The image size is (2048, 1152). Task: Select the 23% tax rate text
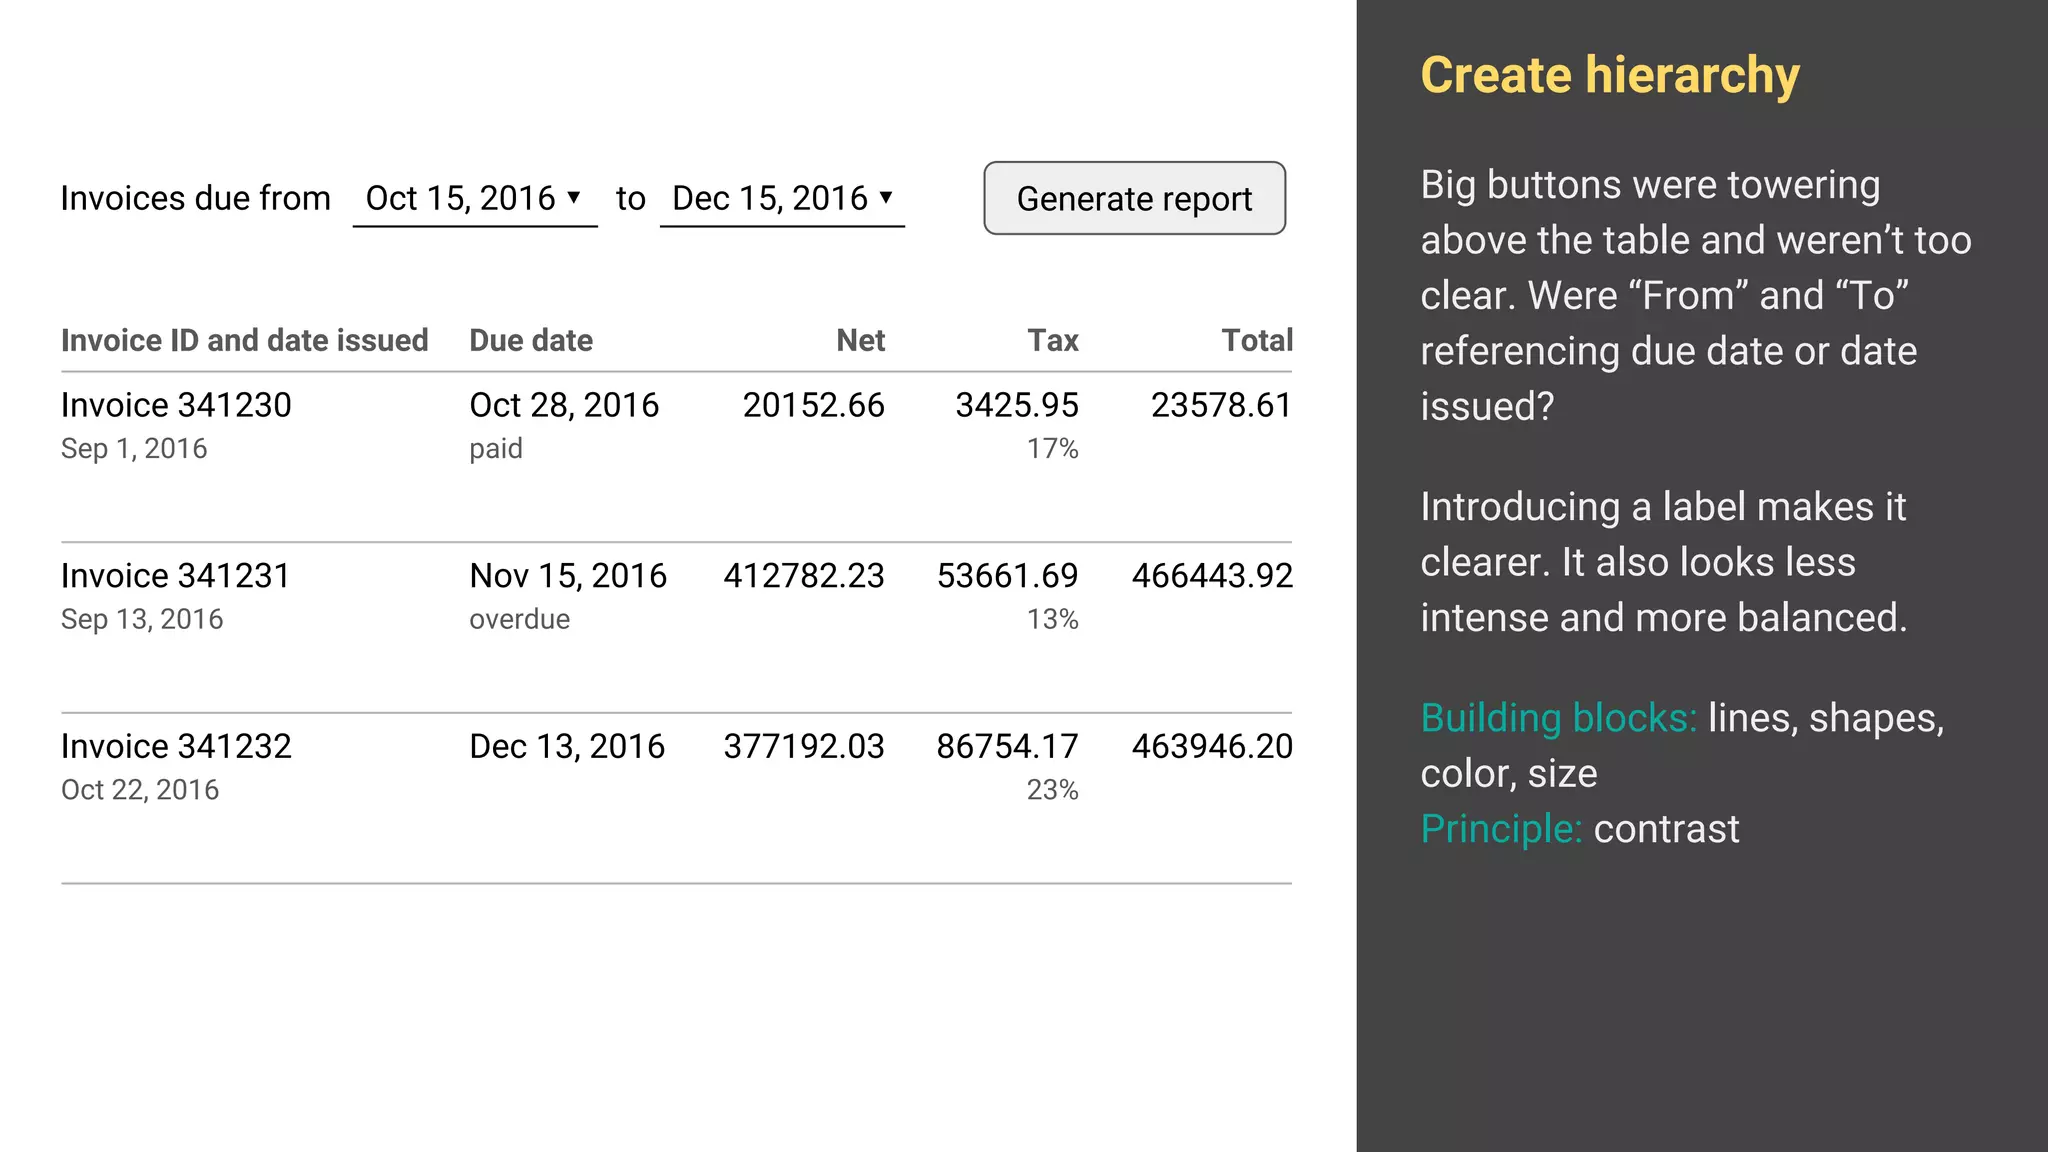coord(1052,790)
